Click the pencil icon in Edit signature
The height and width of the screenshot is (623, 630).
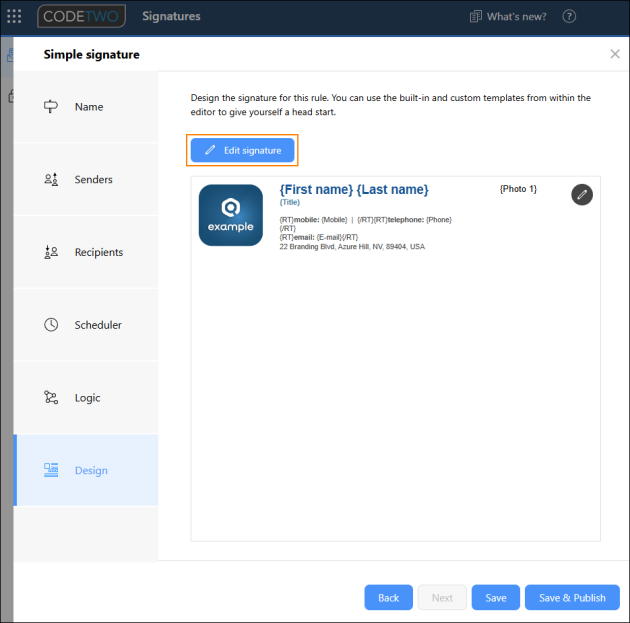point(210,150)
